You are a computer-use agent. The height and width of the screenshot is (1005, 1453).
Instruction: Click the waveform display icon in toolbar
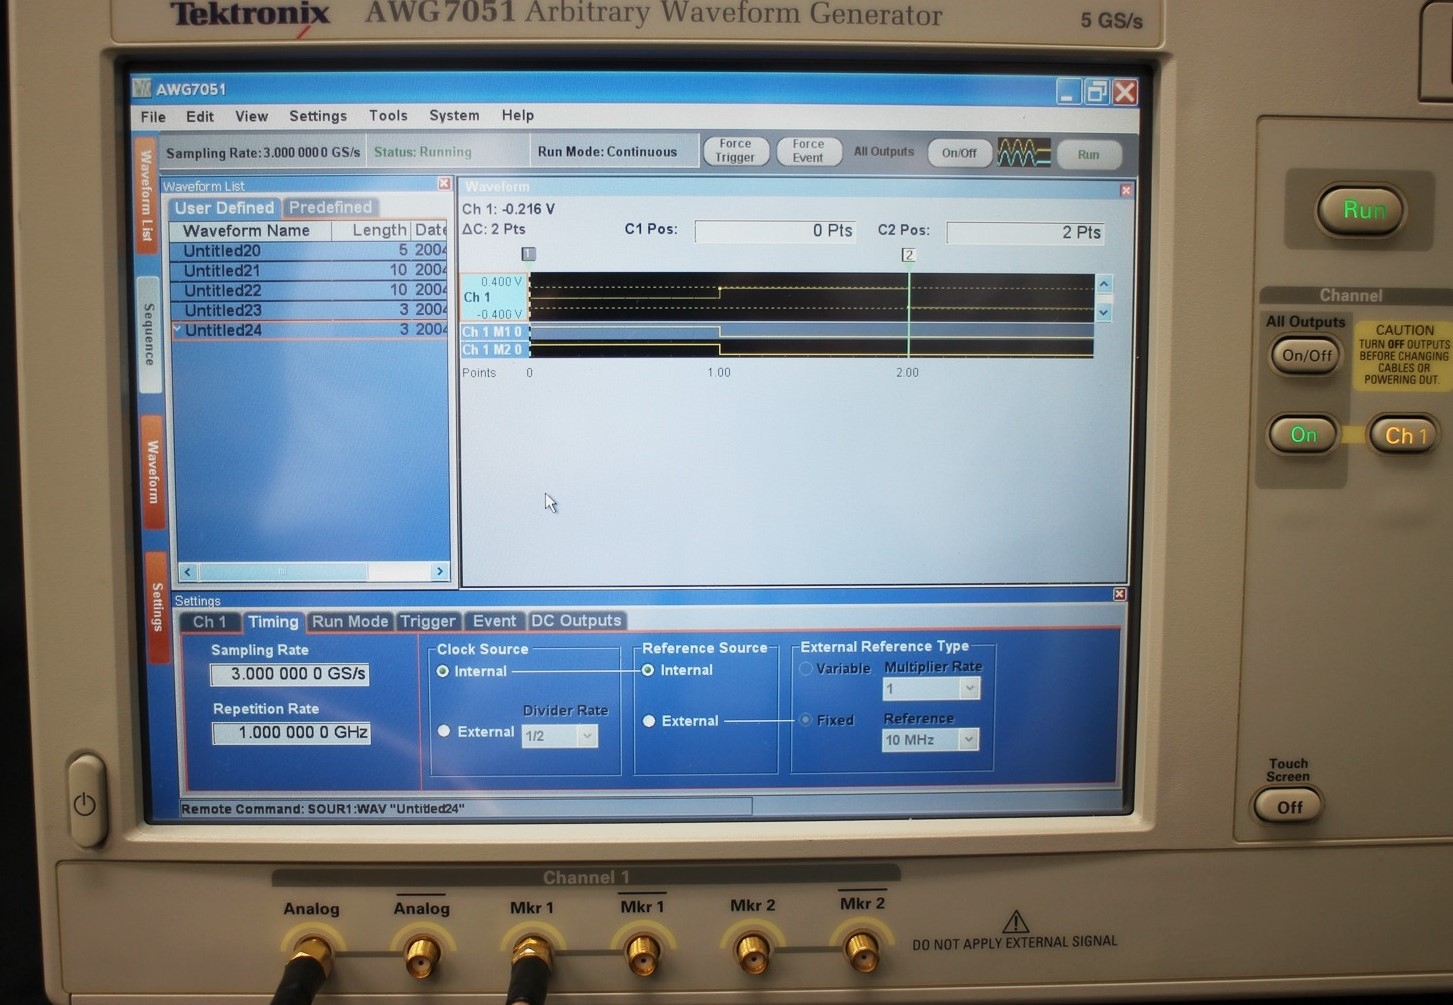(x=1023, y=153)
